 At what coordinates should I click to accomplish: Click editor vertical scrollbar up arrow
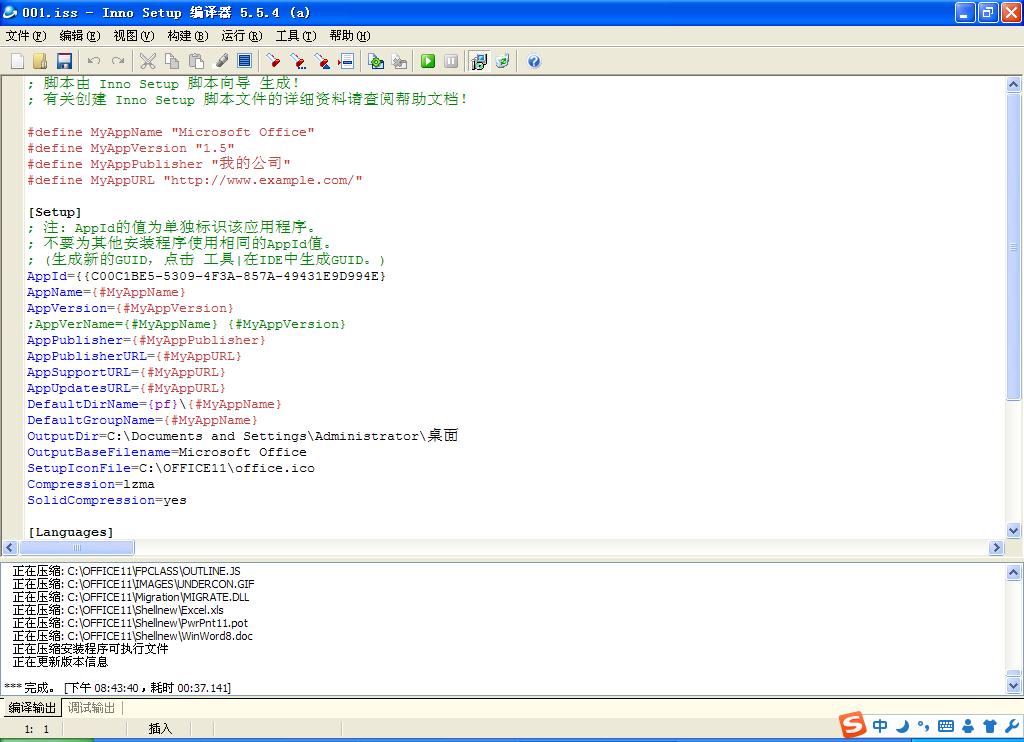pyautogui.click(x=1014, y=84)
